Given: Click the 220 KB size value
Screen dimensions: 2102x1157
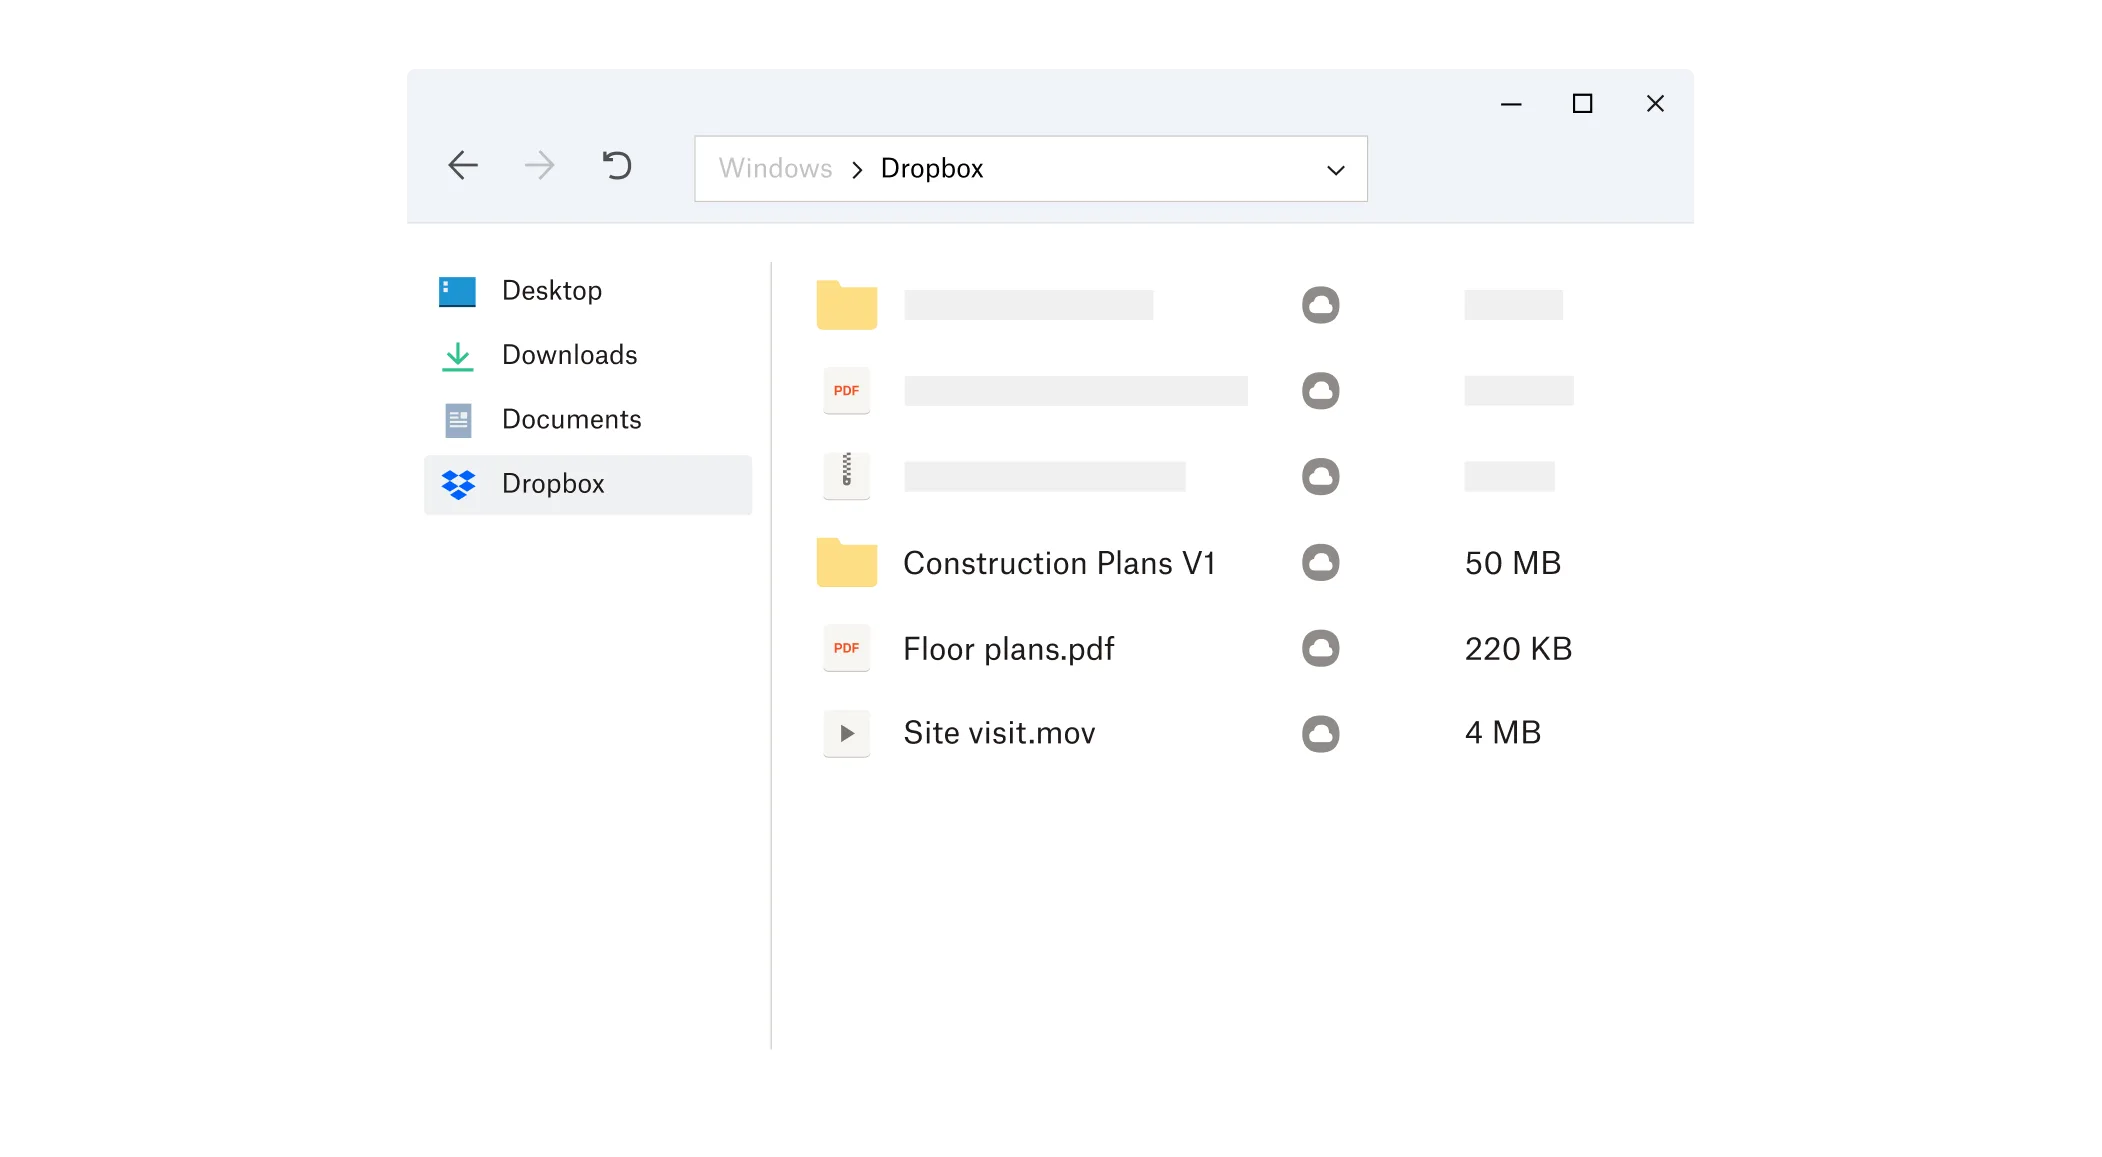Looking at the screenshot, I should [x=1518, y=649].
